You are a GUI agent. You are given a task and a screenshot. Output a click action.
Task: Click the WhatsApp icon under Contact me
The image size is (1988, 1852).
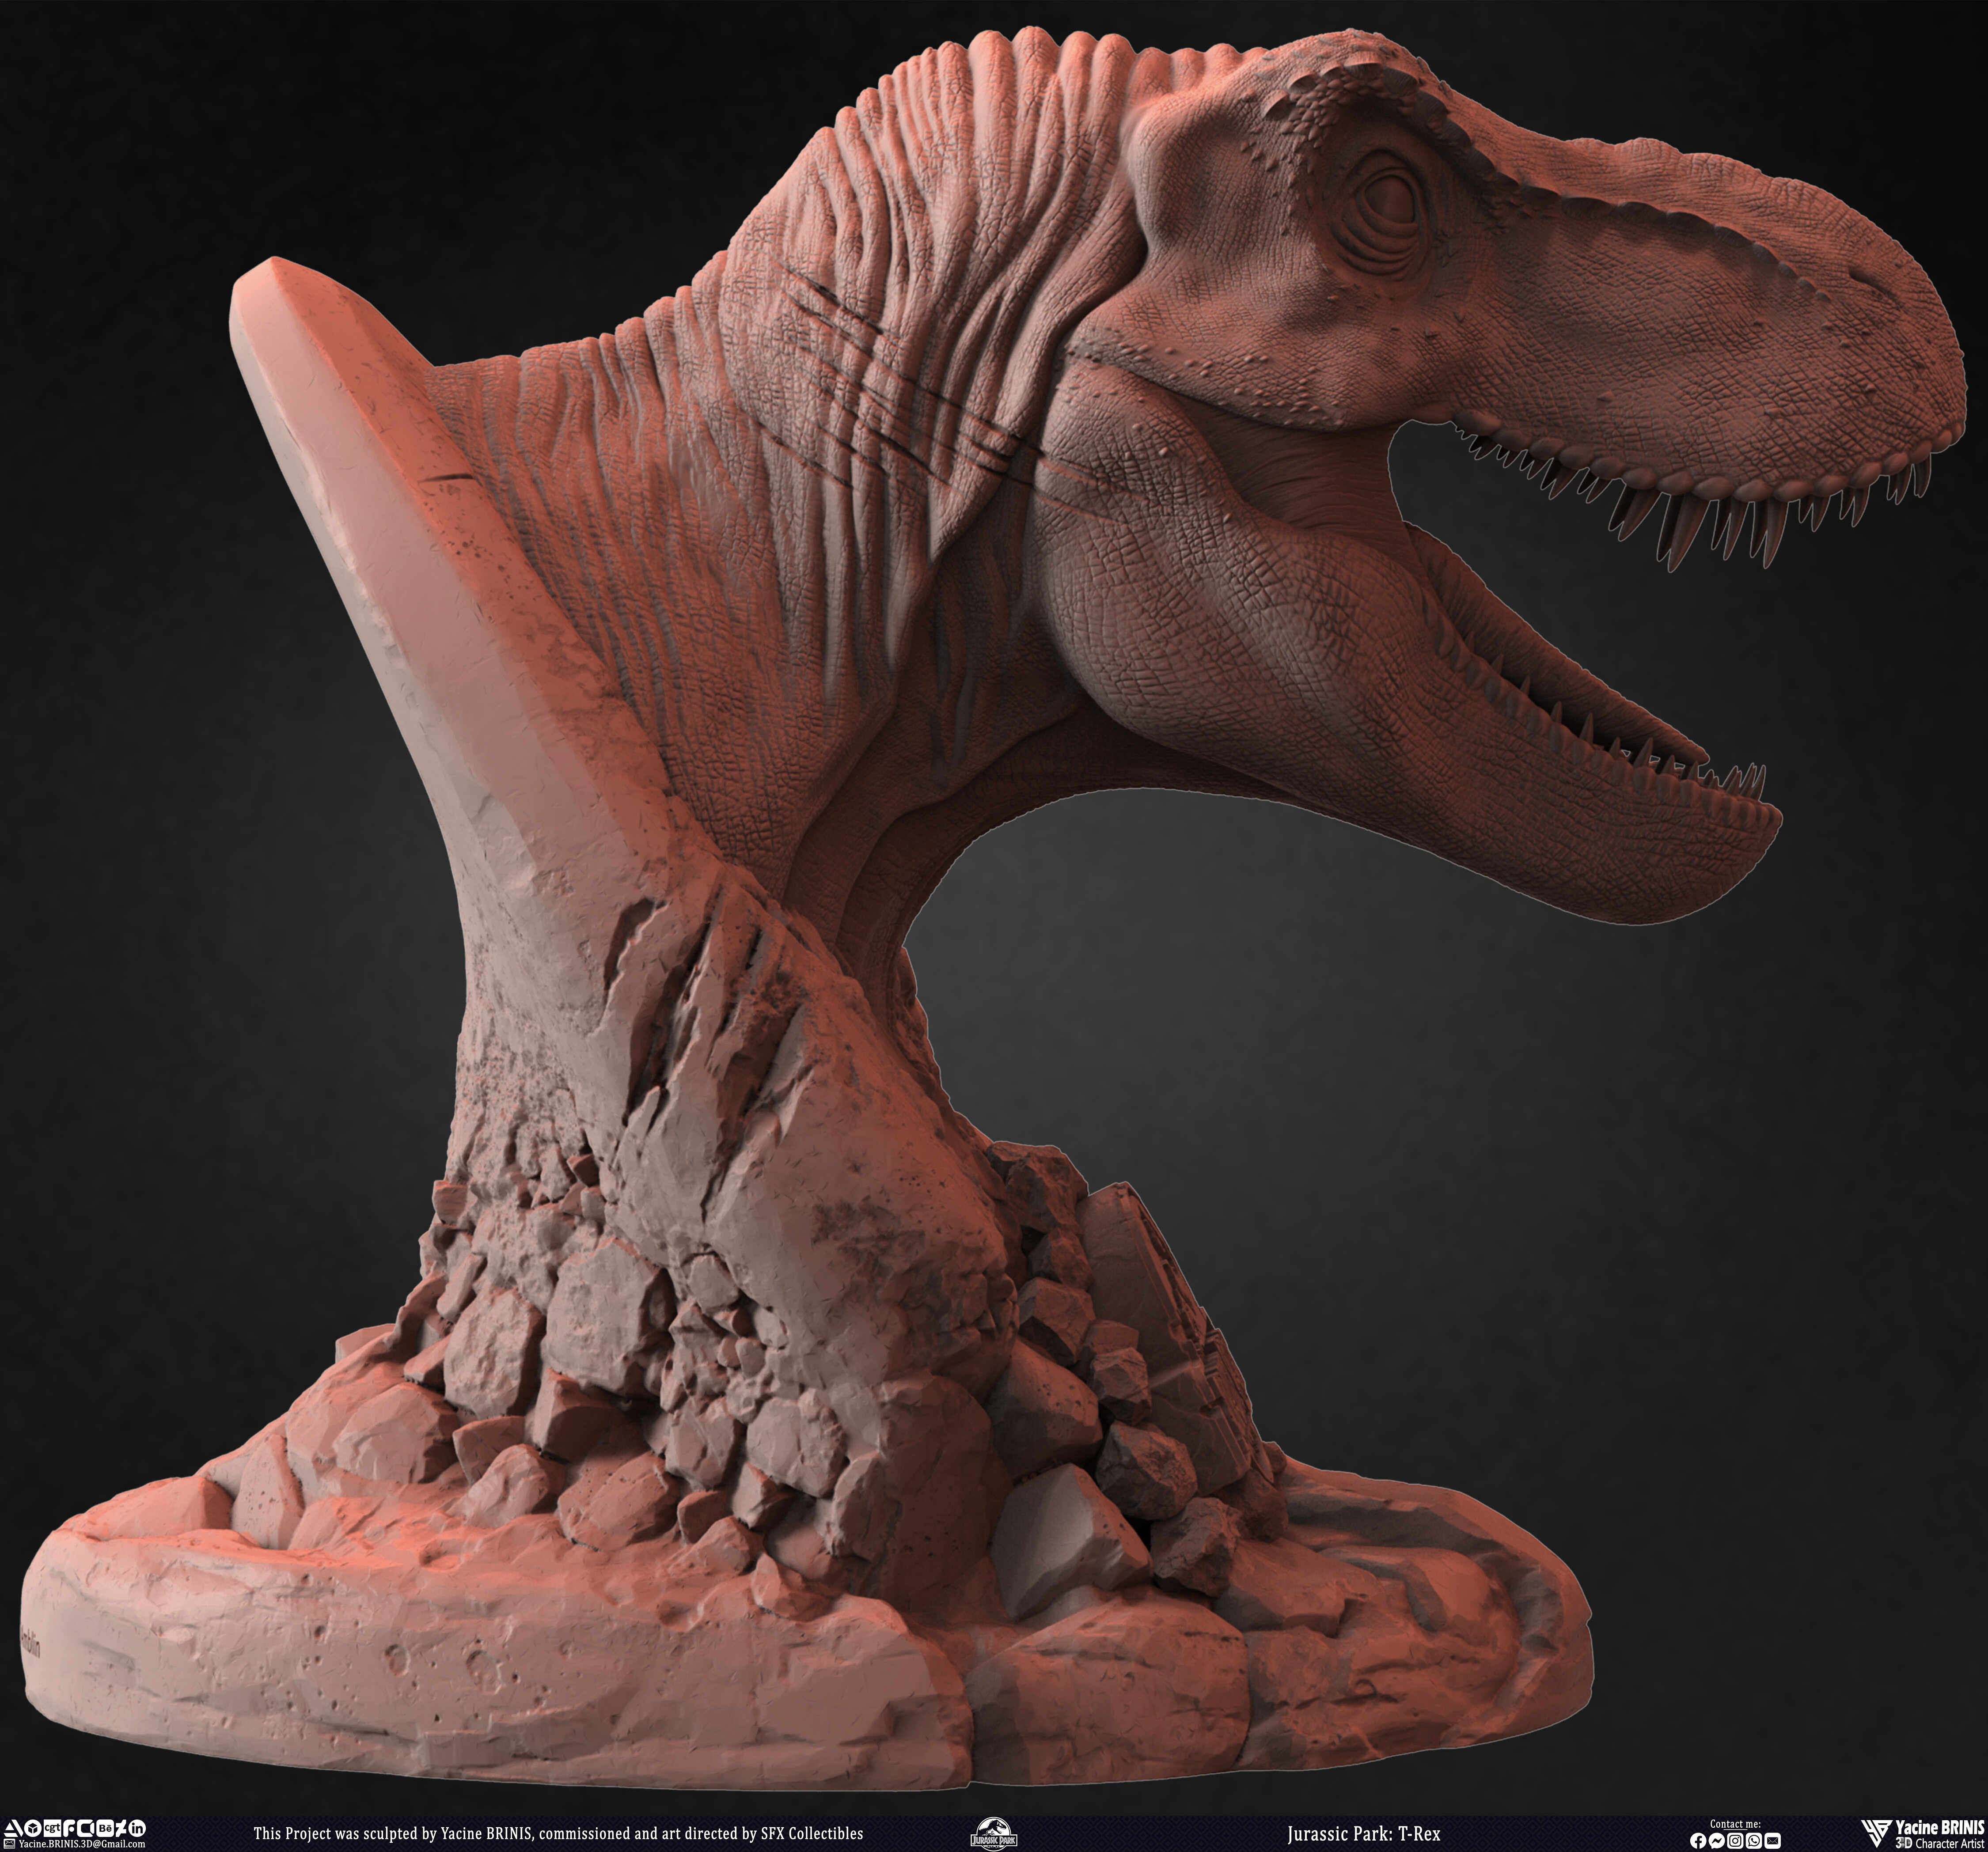pos(1754,1841)
